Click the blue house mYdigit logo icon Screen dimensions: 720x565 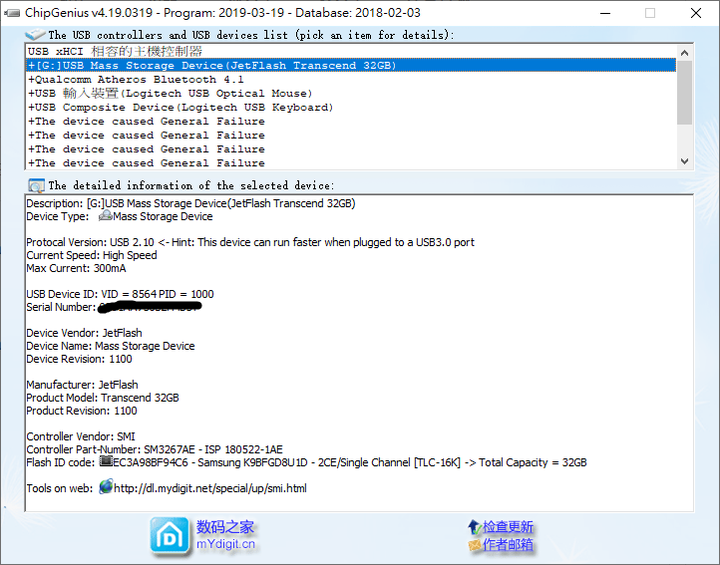pos(169,535)
